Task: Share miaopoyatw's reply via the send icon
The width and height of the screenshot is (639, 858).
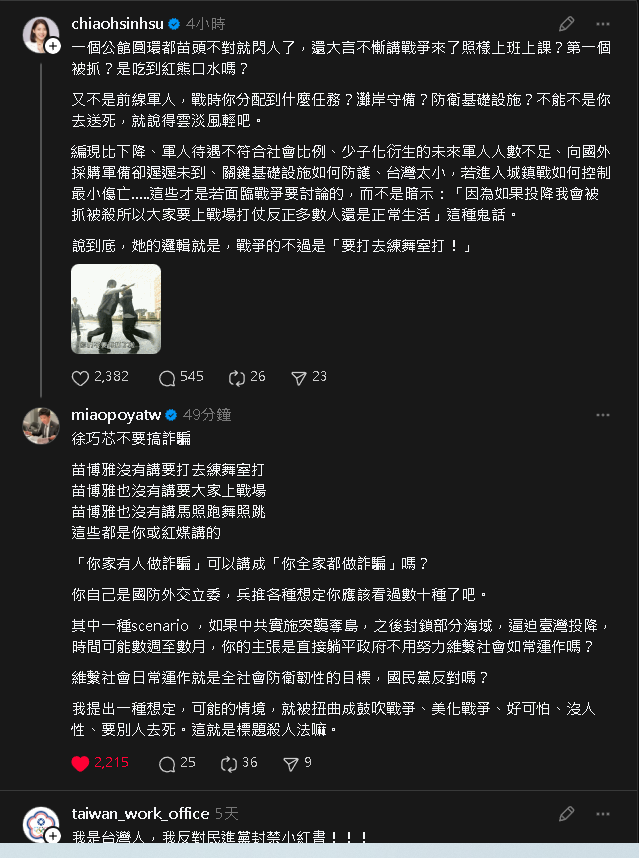Action: tap(291, 763)
